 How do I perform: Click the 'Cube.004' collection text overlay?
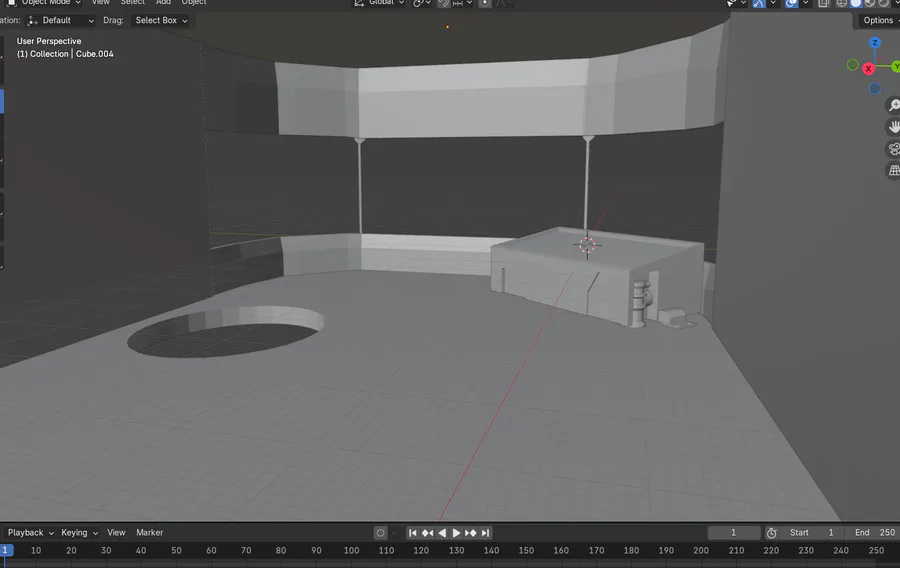pyautogui.click(x=95, y=54)
